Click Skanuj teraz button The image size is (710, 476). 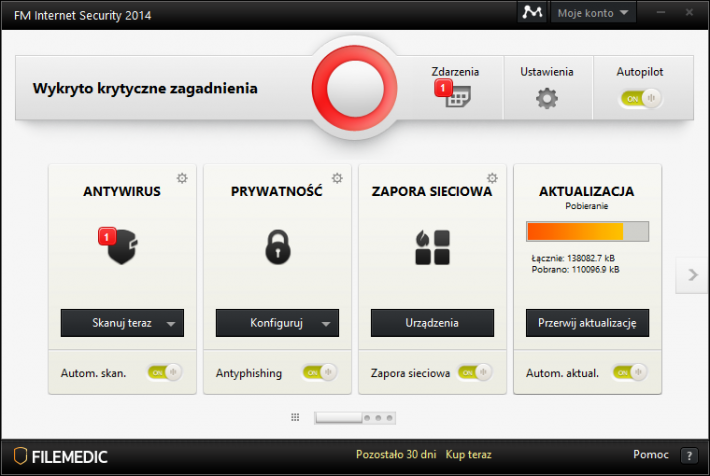(122, 323)
